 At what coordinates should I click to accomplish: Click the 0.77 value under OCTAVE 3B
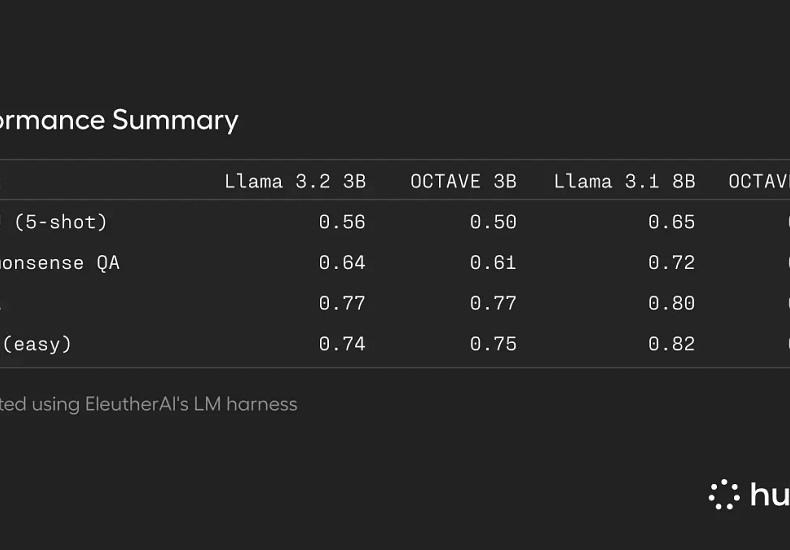[x=493, y=303]
